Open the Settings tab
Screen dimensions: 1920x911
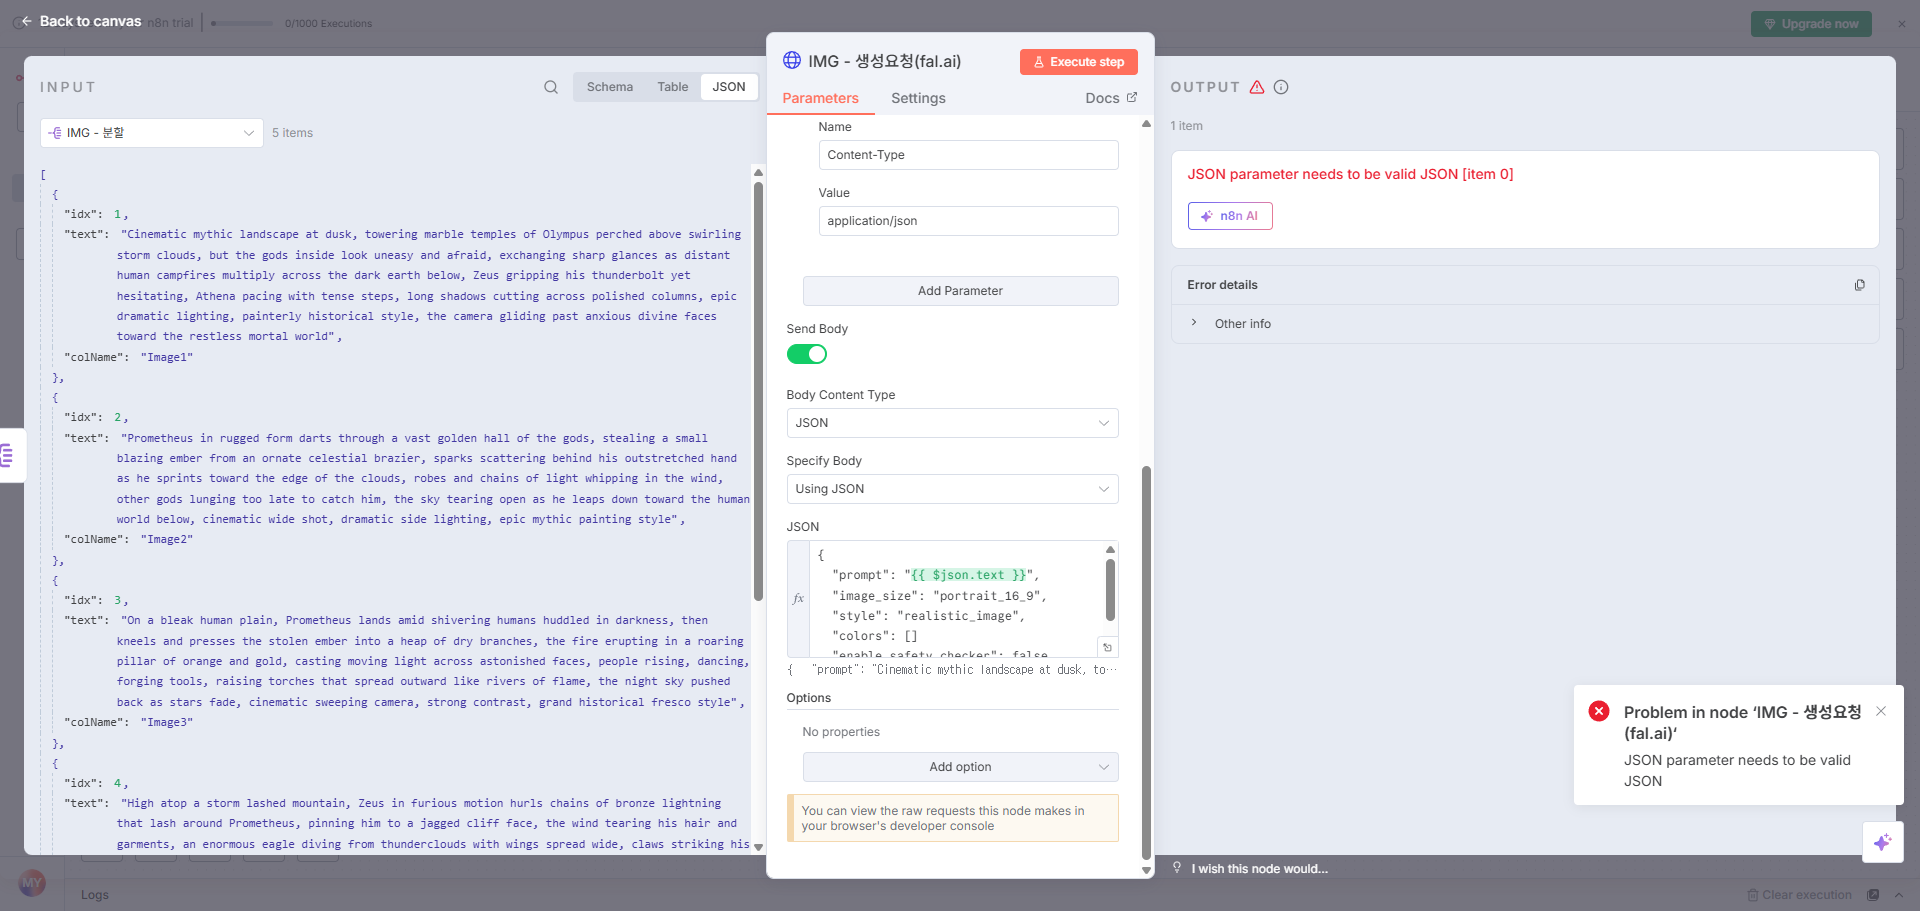pyautogui.click(x=918, y=98)
